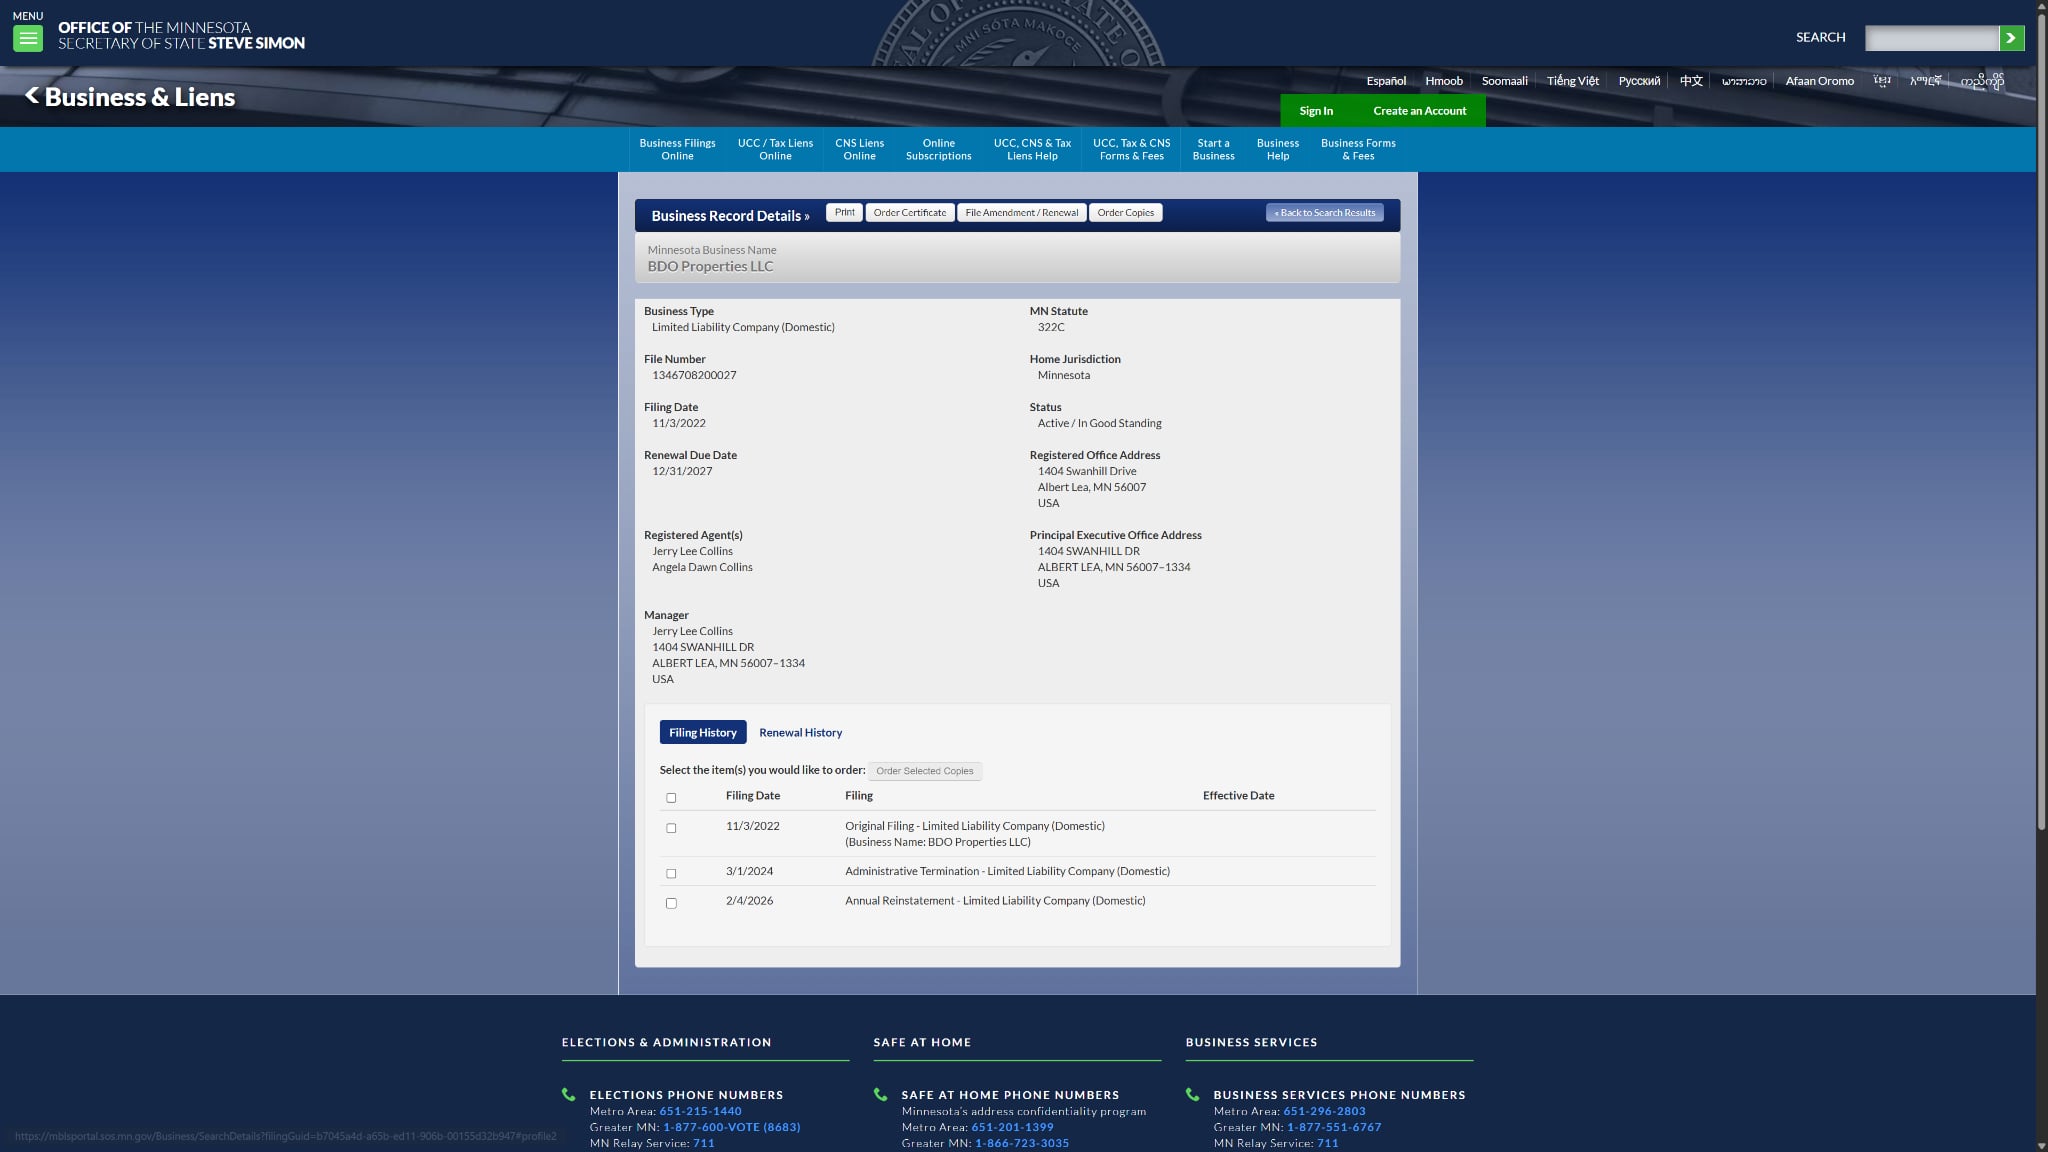Open Business Help menu item
2048x1152 pixels.
(1277, 150)
